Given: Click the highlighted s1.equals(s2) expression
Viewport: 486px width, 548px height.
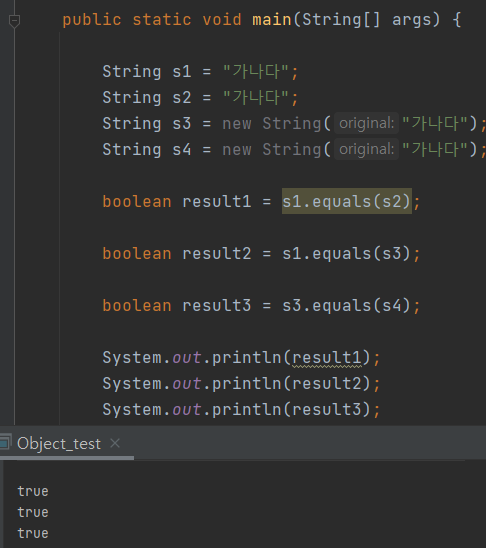Looking at the screenshot, I should 347,201.
